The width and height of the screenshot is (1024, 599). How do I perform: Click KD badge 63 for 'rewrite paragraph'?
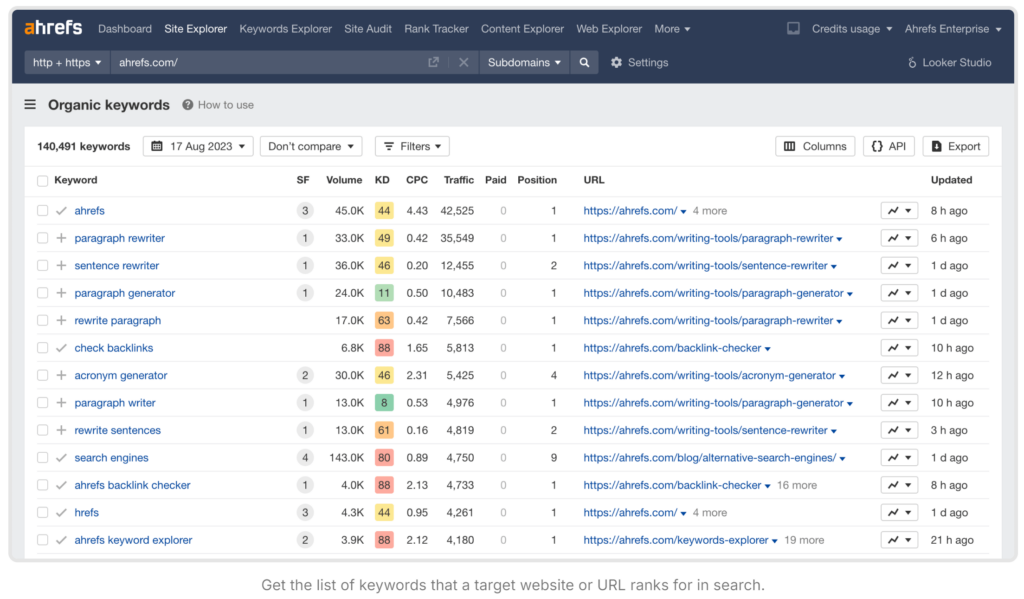[x=384, y=320]
